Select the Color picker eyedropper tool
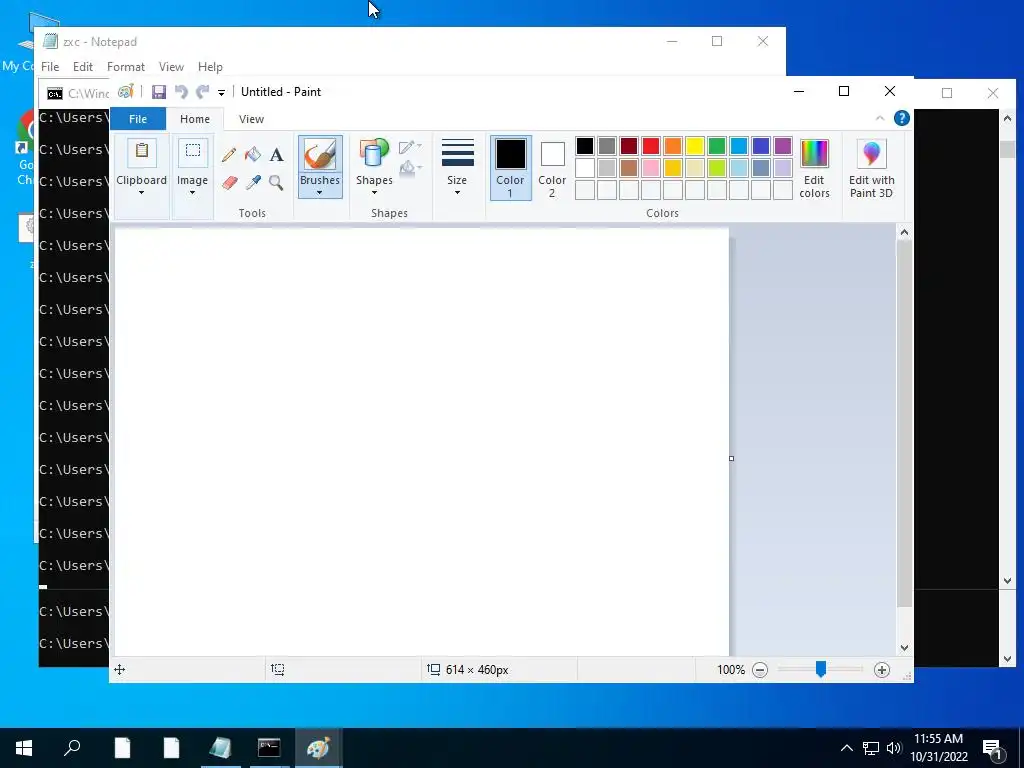This screenshot has height=768, width=1024. [253, 182]
